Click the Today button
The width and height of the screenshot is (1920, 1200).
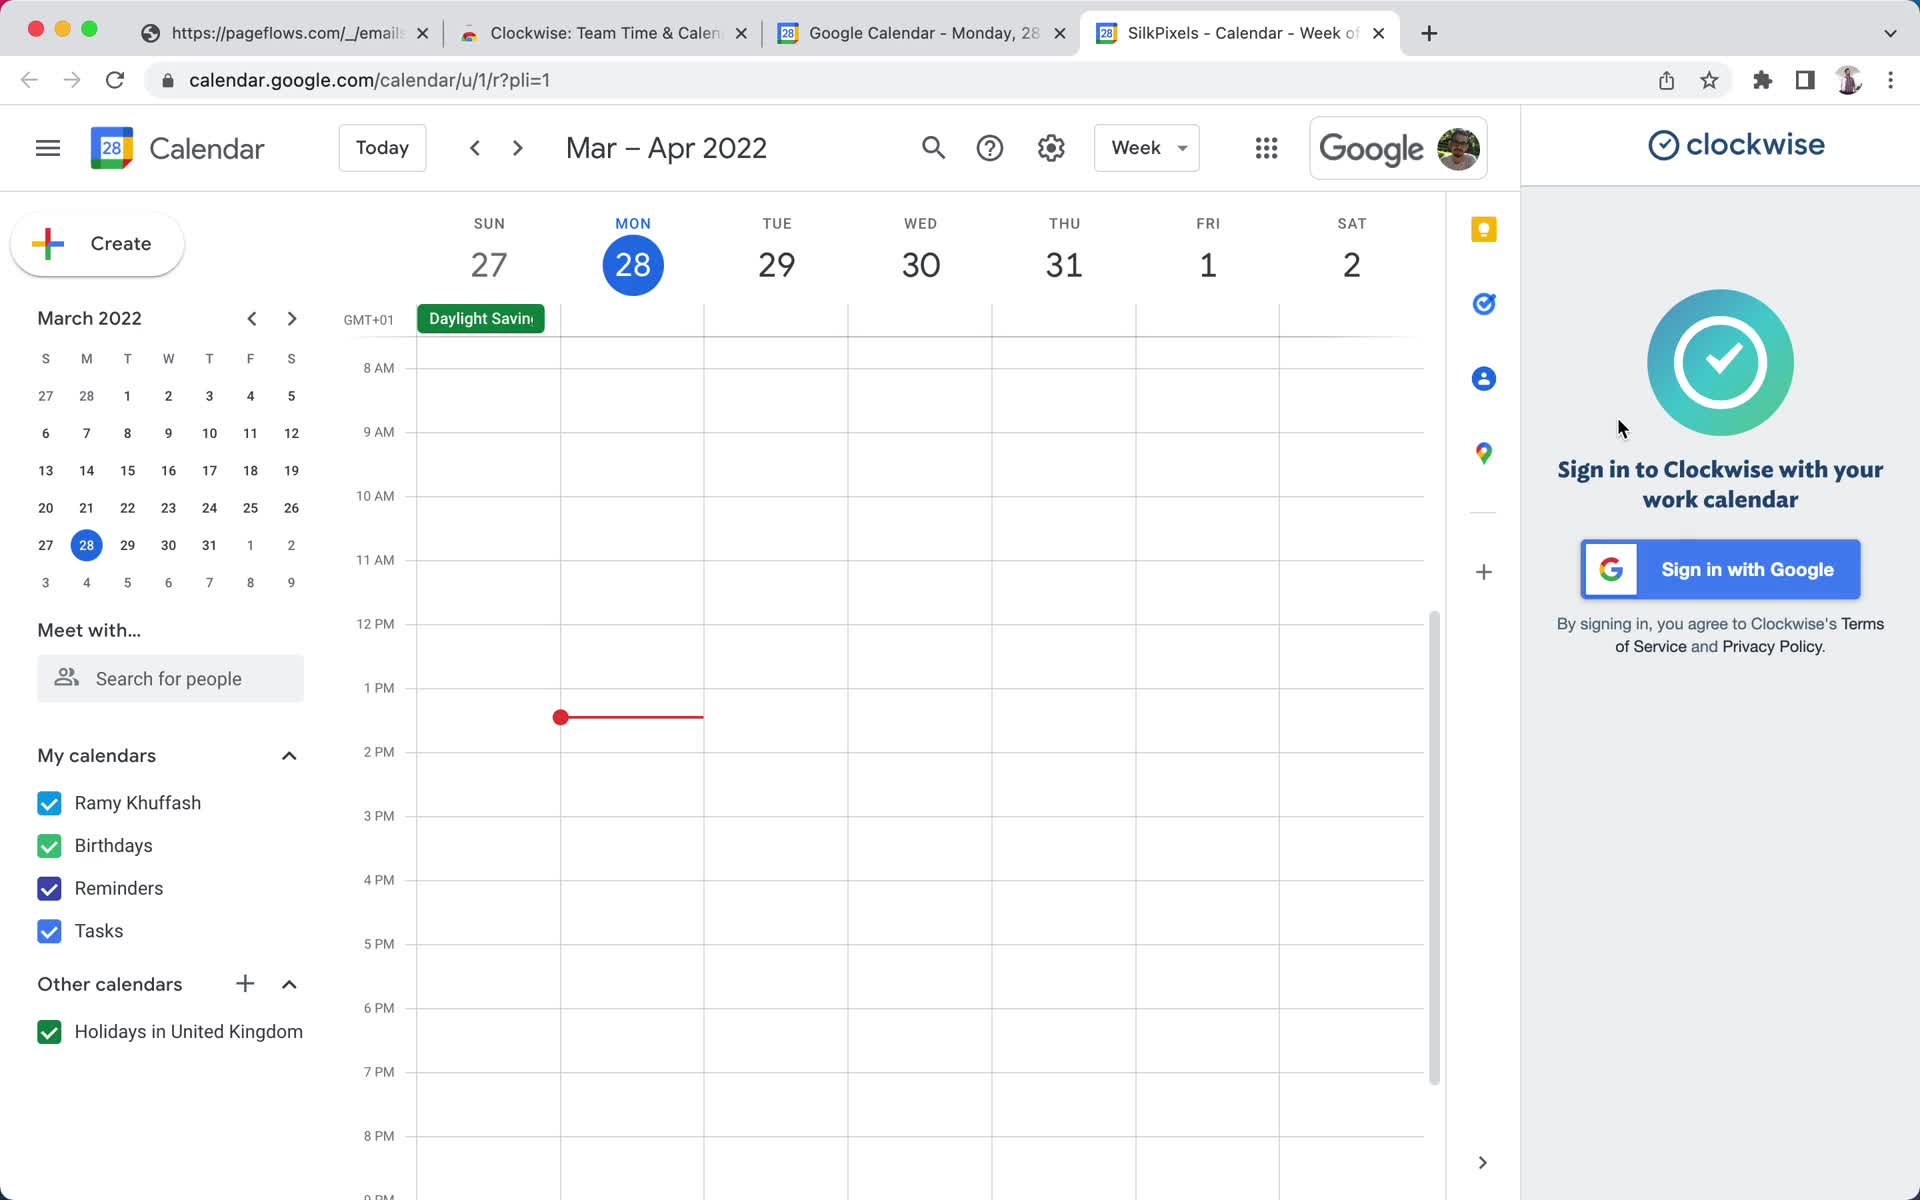tap(382, 148)
